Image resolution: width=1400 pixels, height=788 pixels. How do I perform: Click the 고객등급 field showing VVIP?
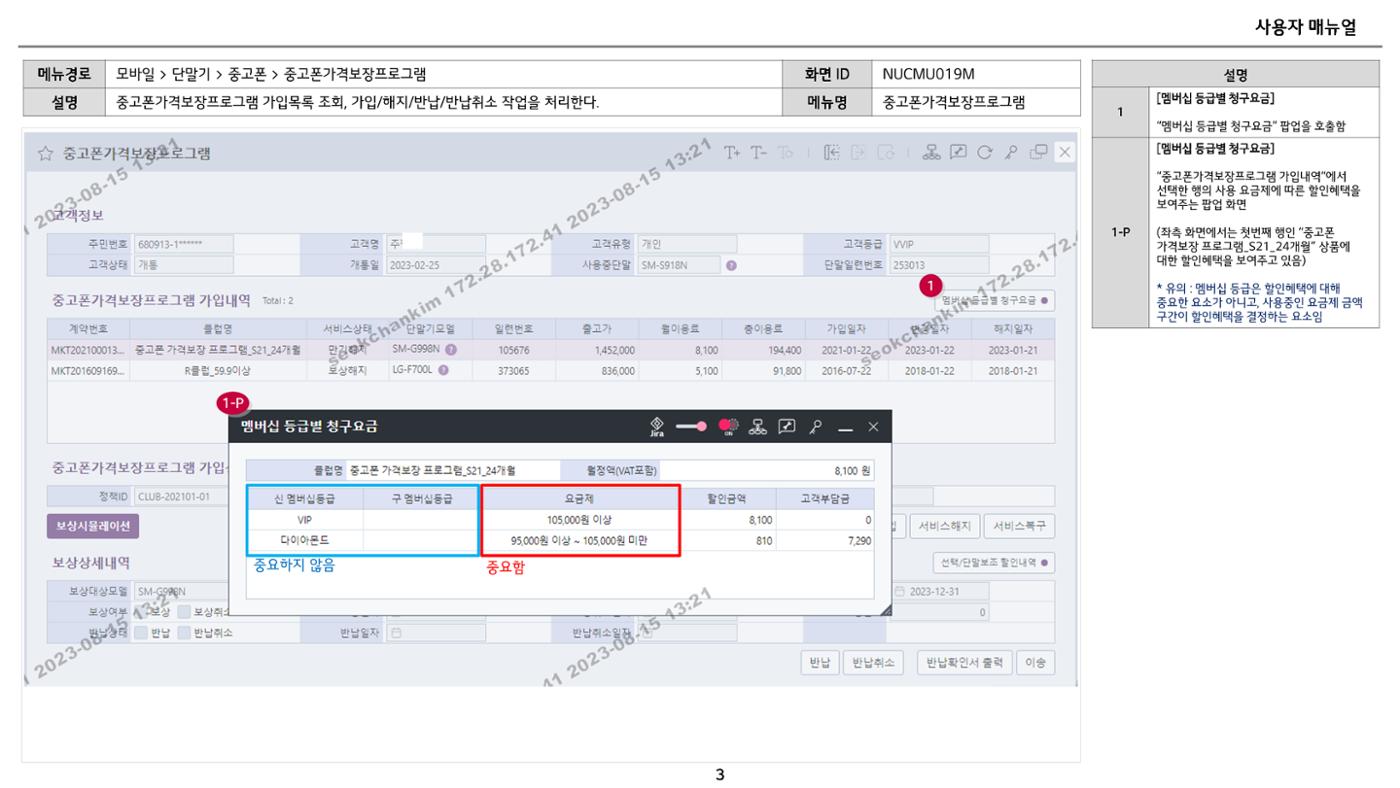pyautogui.click(x=938, y=243)
